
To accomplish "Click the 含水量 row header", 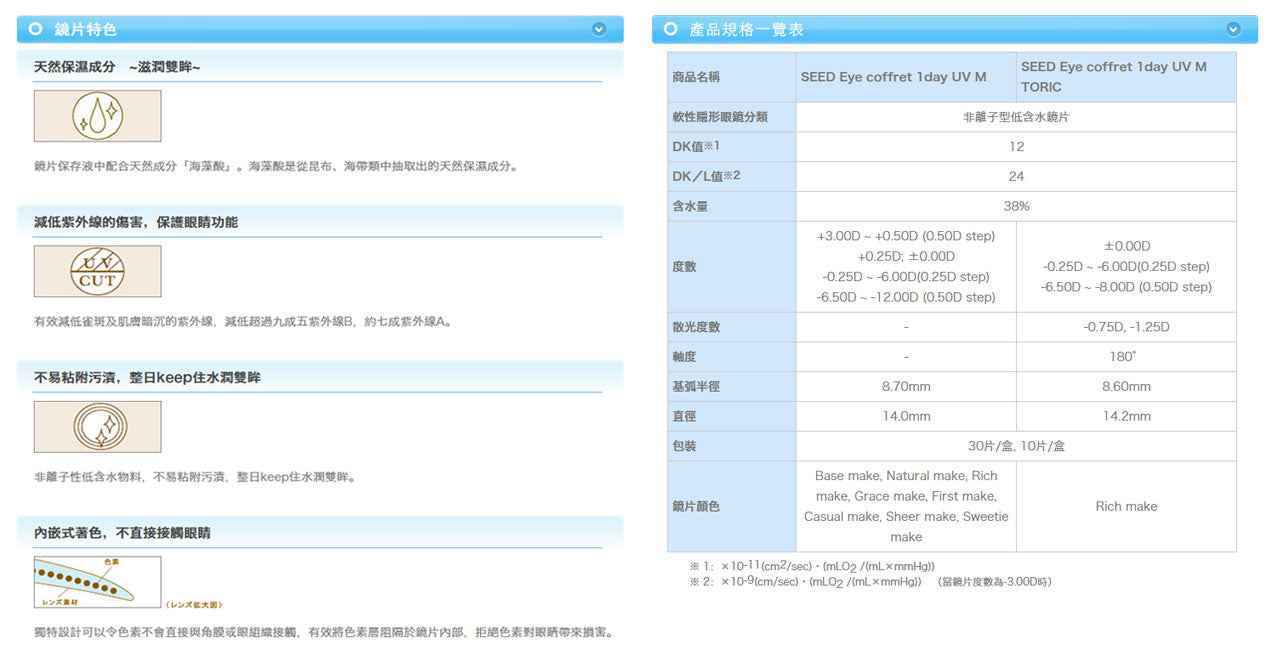I will point(732,206).
